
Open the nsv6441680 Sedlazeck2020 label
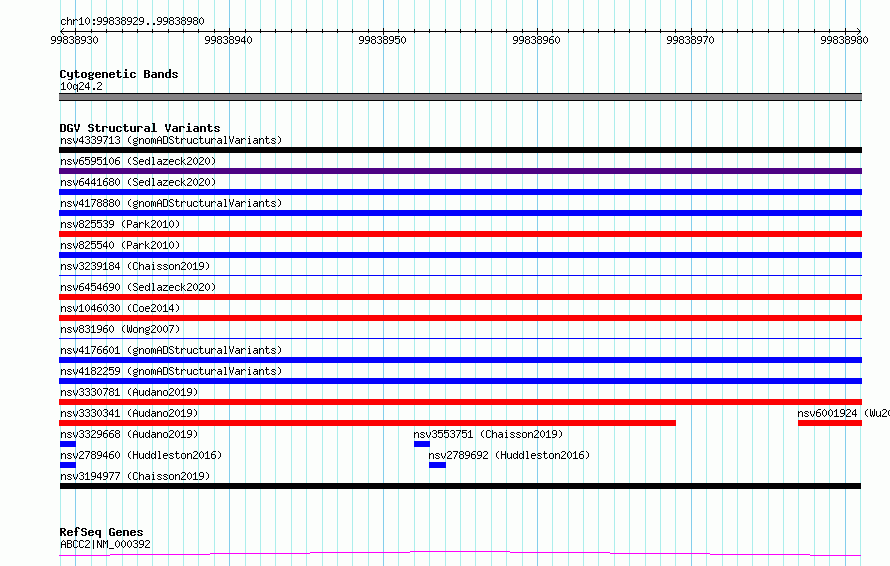[x=138, y=182]
